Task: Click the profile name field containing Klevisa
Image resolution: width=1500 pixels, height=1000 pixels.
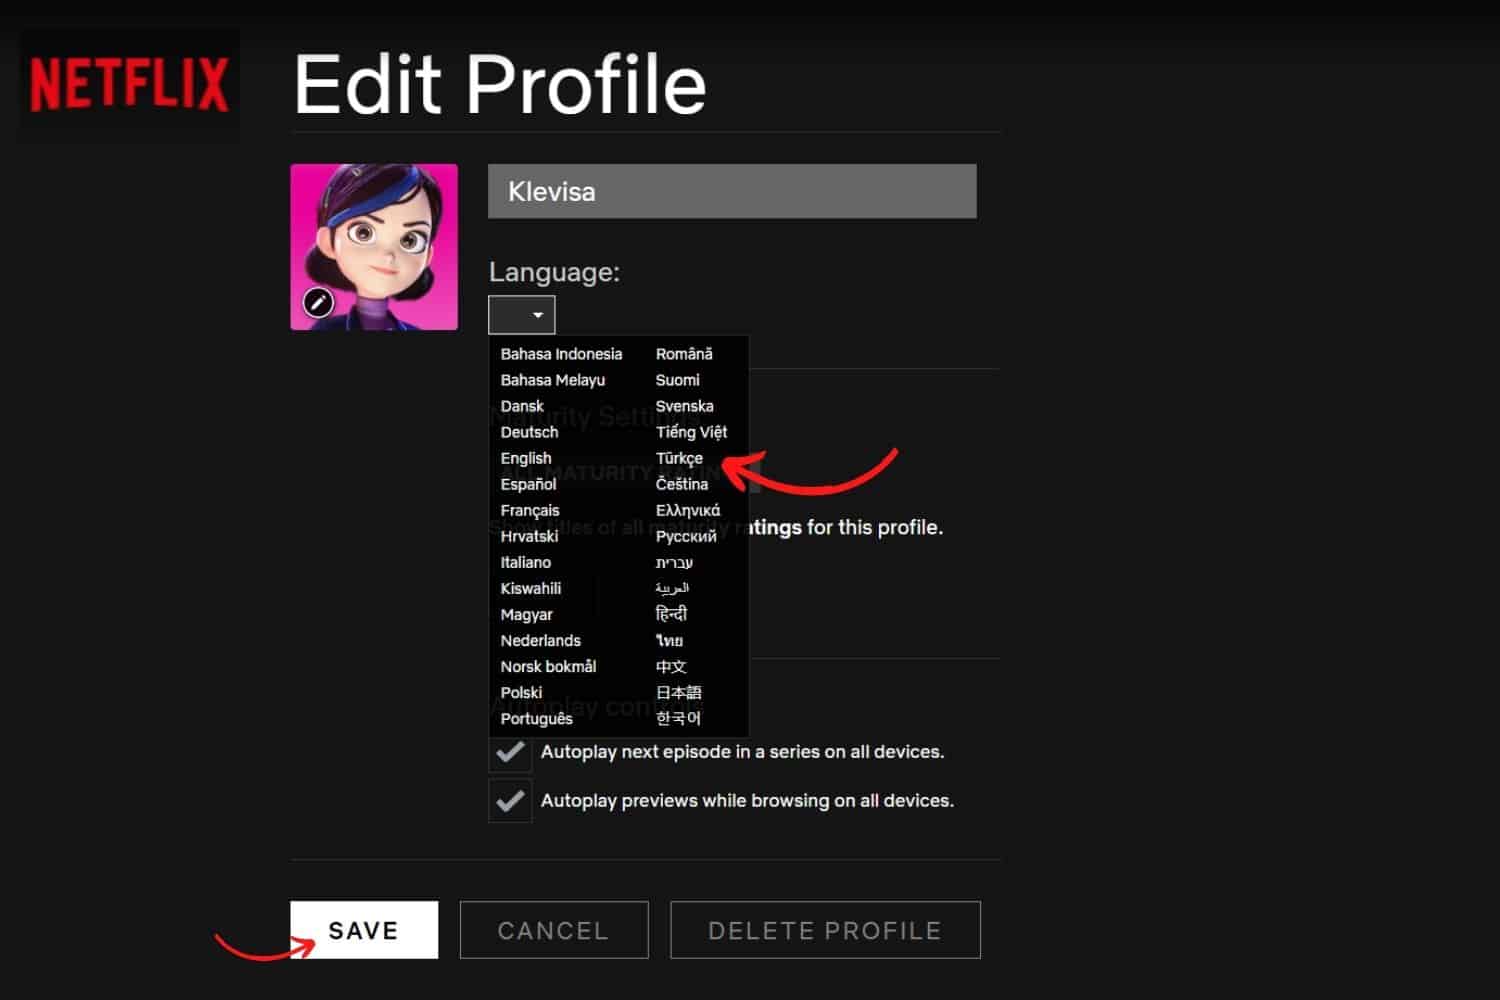Action: click(732, 191)
